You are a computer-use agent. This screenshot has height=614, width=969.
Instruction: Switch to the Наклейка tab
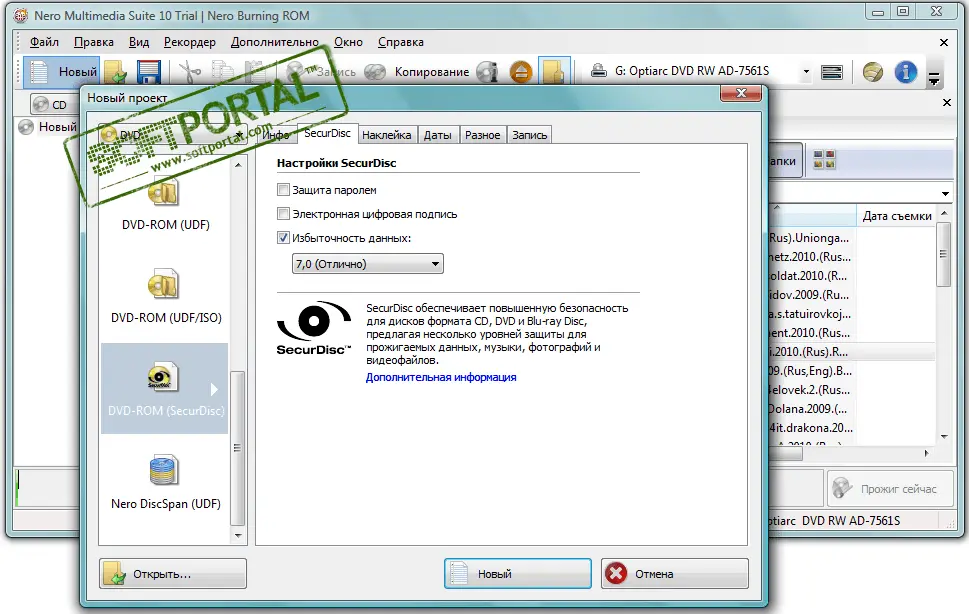(x=386, y=135)
